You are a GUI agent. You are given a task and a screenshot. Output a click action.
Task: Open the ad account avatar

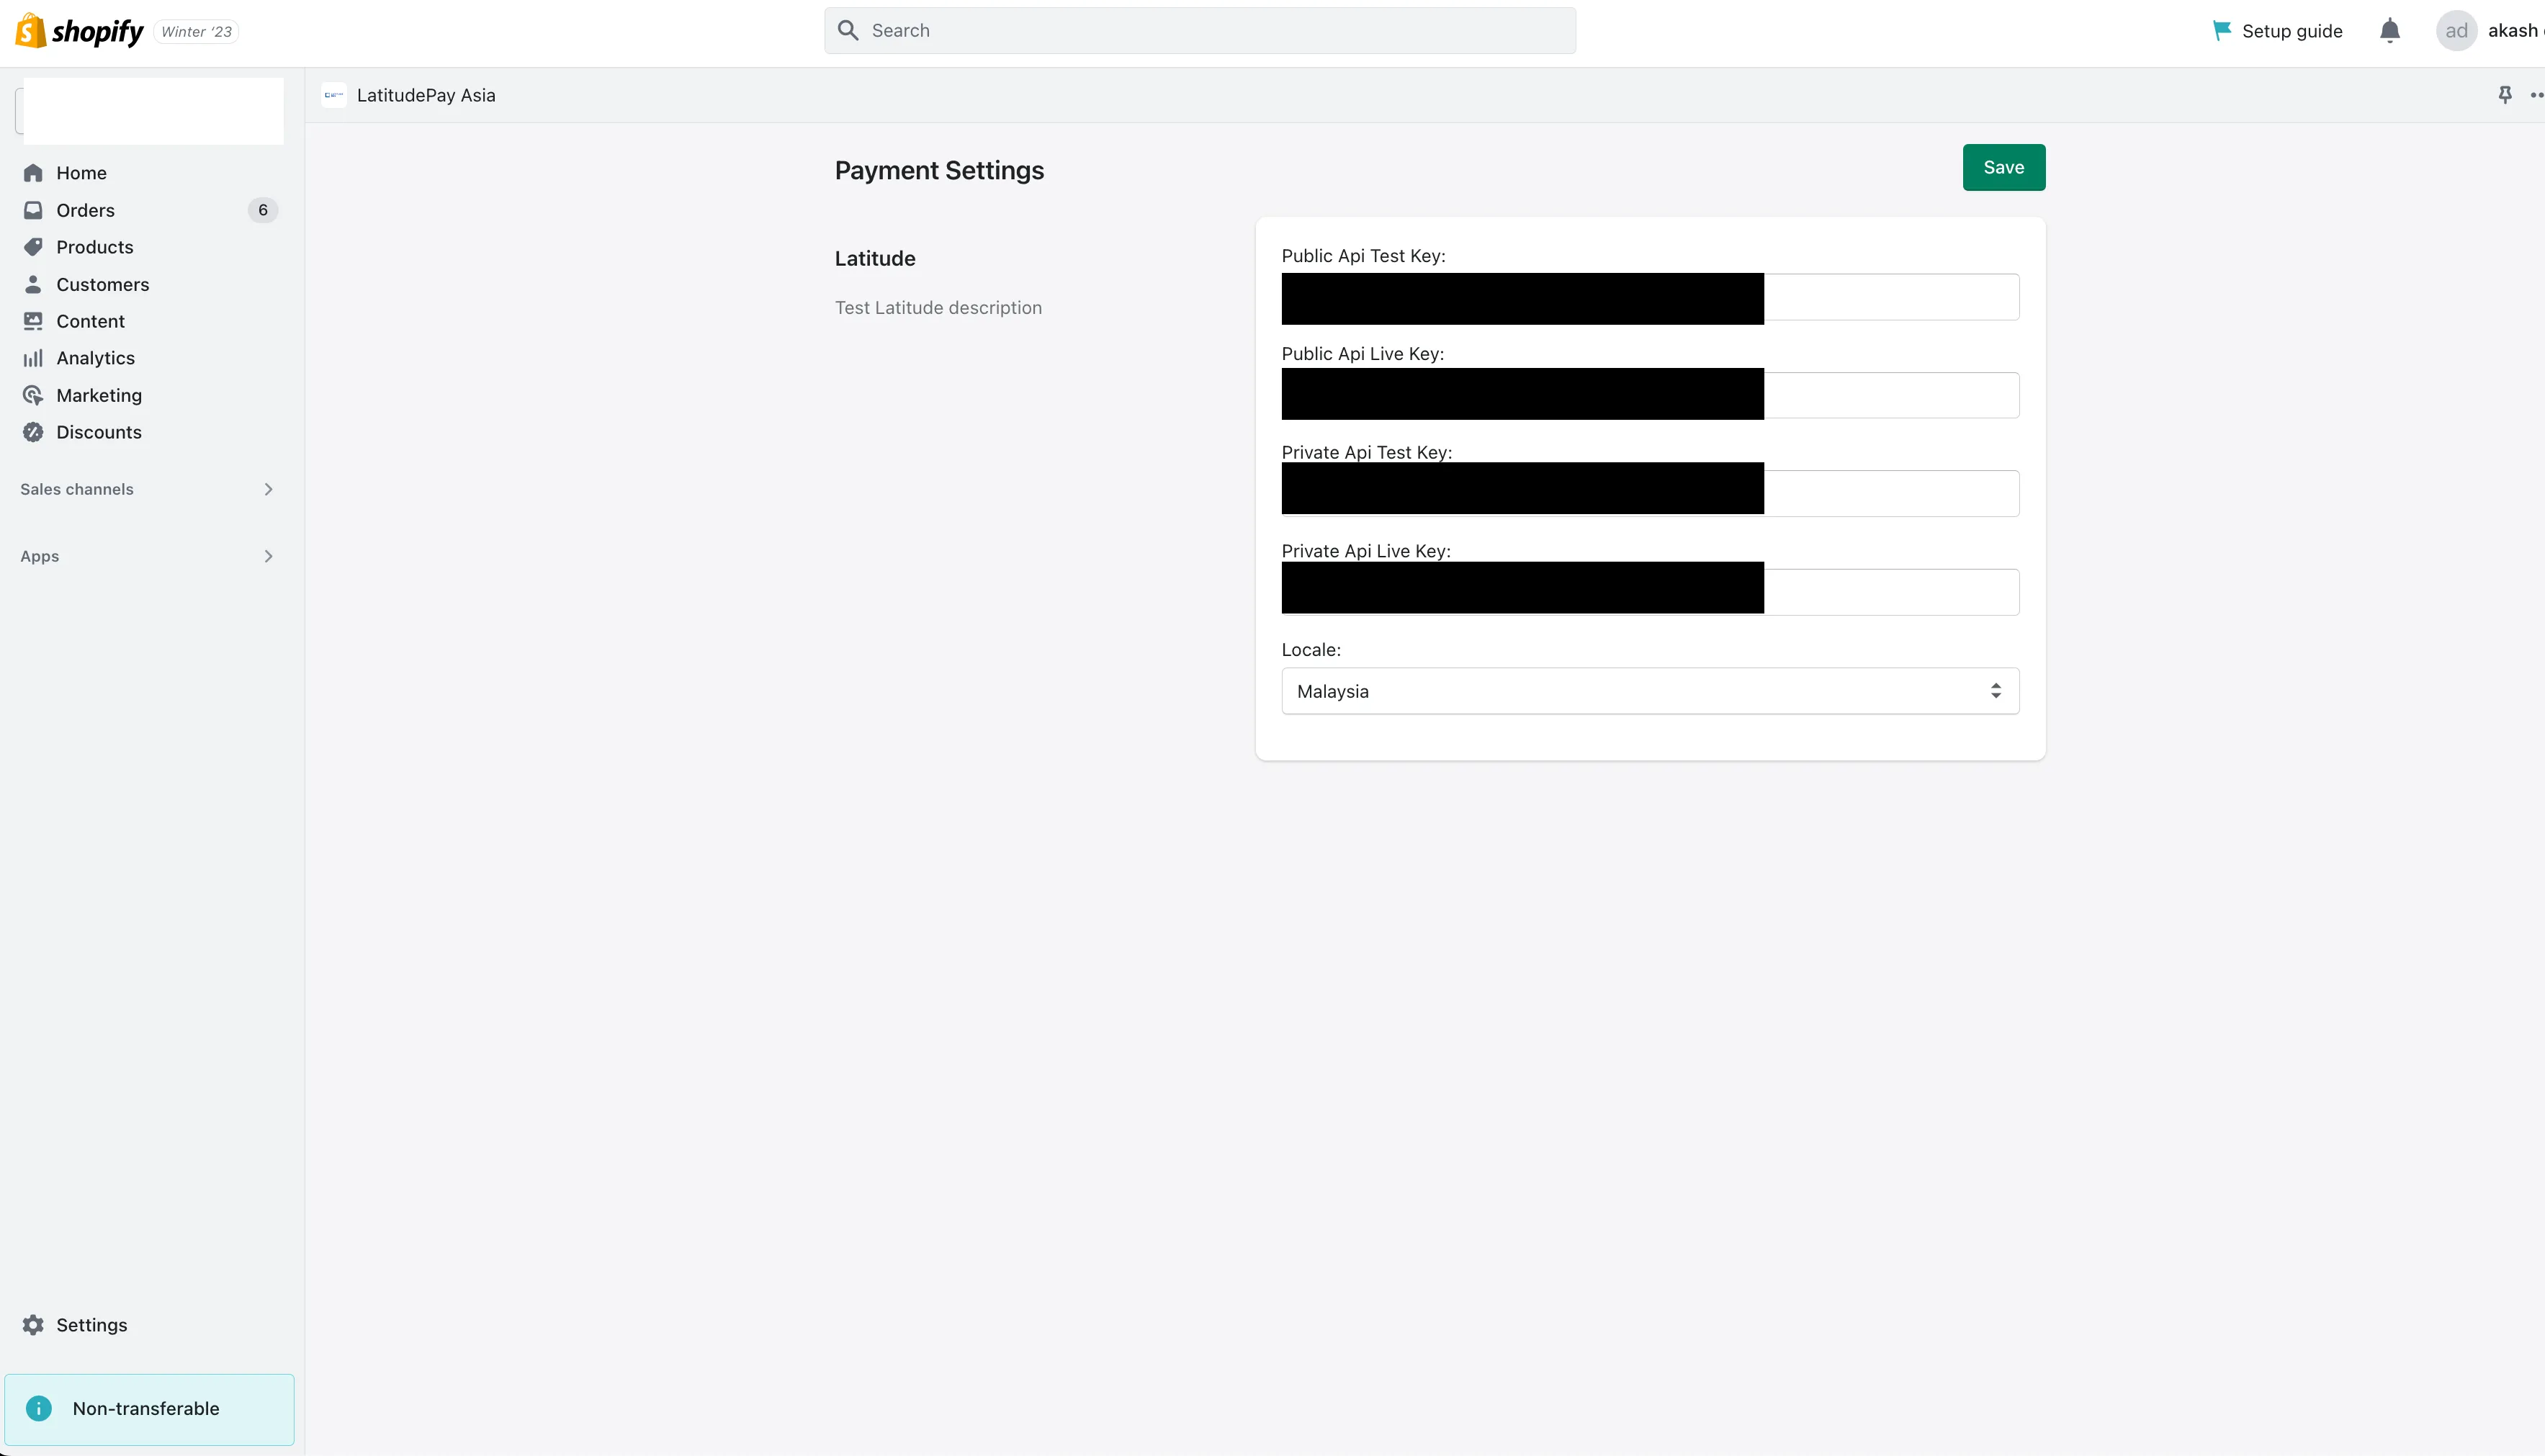click(2456, 31)
